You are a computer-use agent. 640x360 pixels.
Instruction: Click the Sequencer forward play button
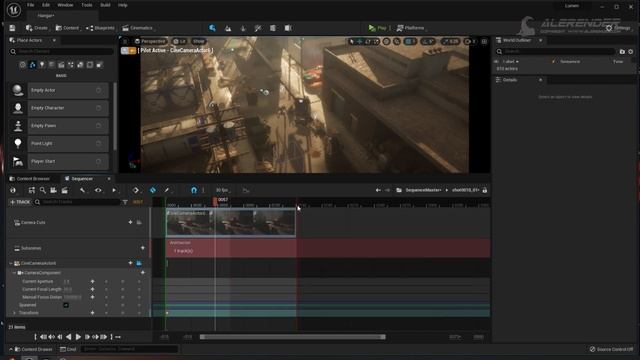click(x=78, y=337)
